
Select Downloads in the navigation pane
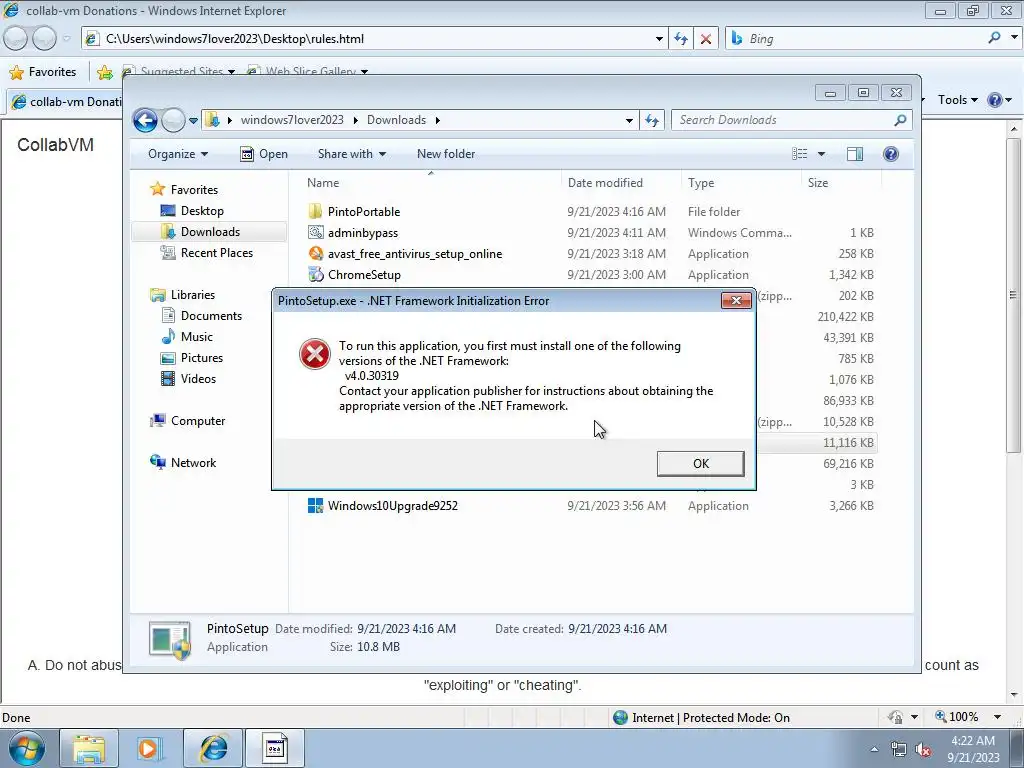click(210, 232)
